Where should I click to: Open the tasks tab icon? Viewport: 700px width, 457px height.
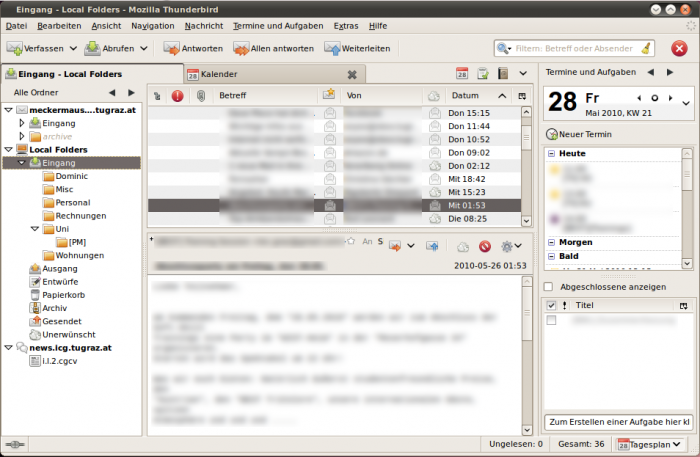[x=483, y=73]
